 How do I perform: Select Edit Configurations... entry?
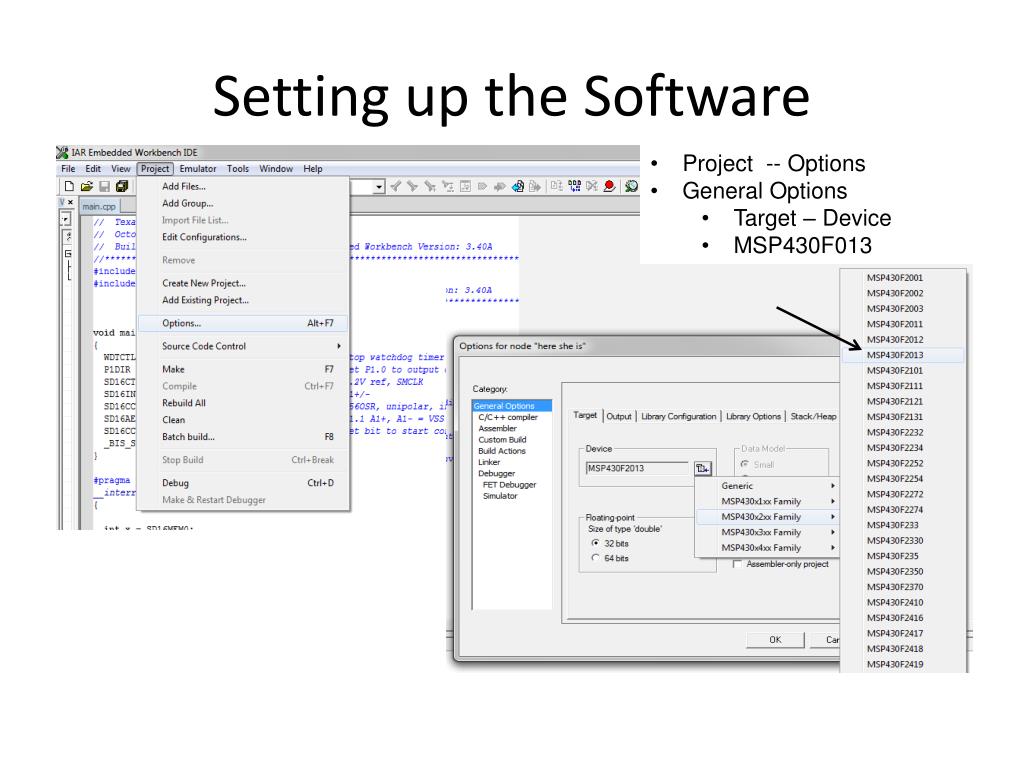(243, 237)
